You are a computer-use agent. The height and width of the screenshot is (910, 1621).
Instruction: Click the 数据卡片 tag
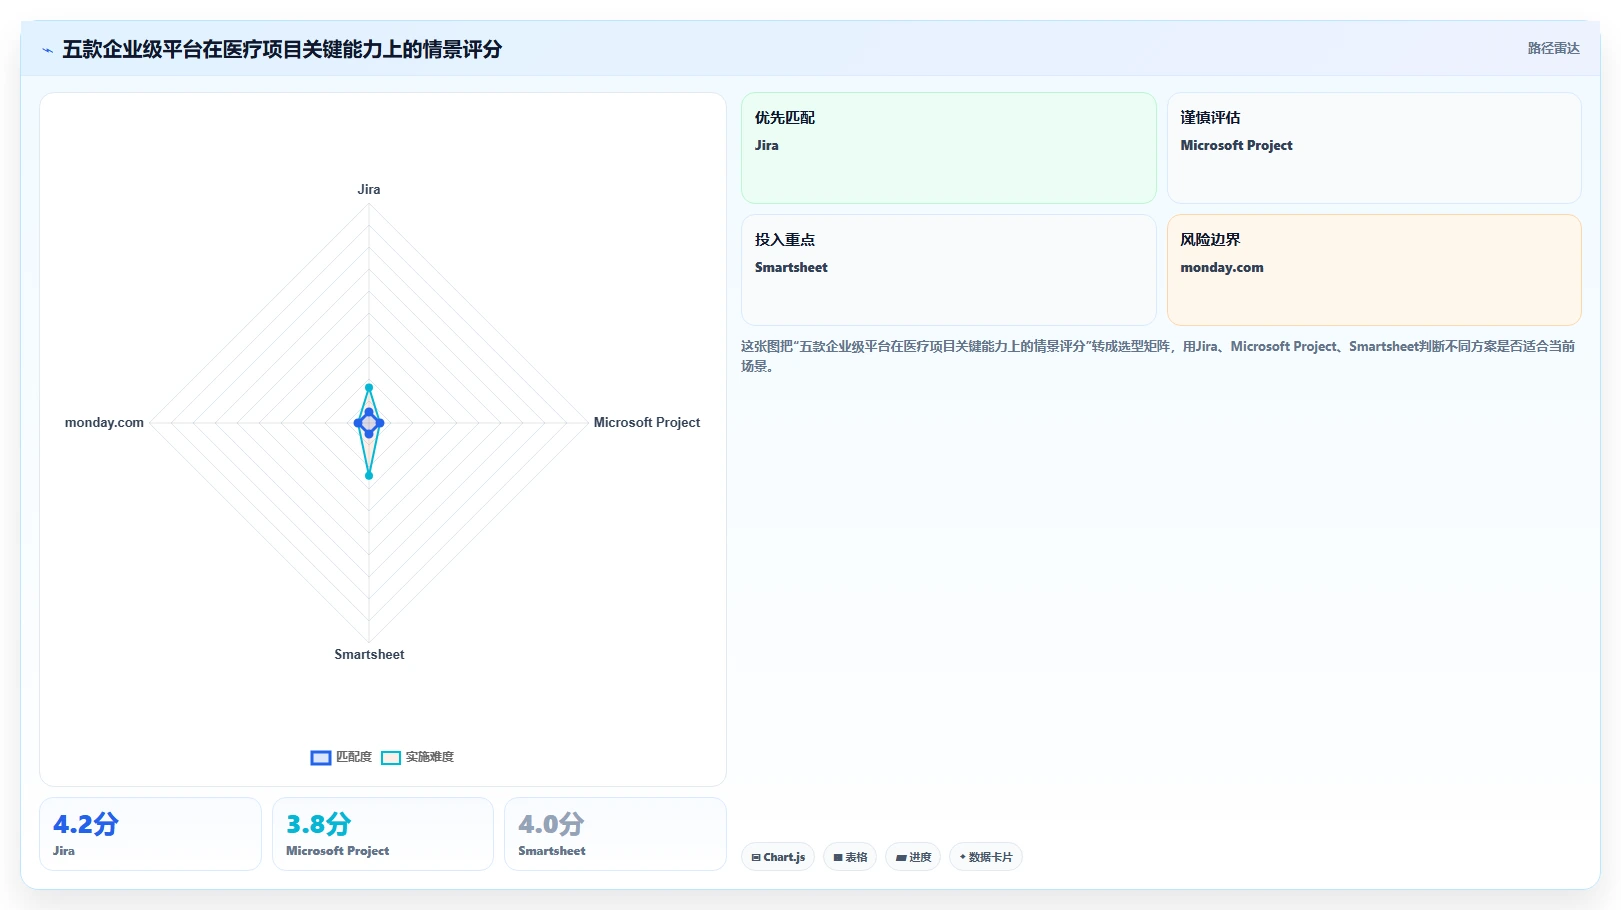[986, 857]
